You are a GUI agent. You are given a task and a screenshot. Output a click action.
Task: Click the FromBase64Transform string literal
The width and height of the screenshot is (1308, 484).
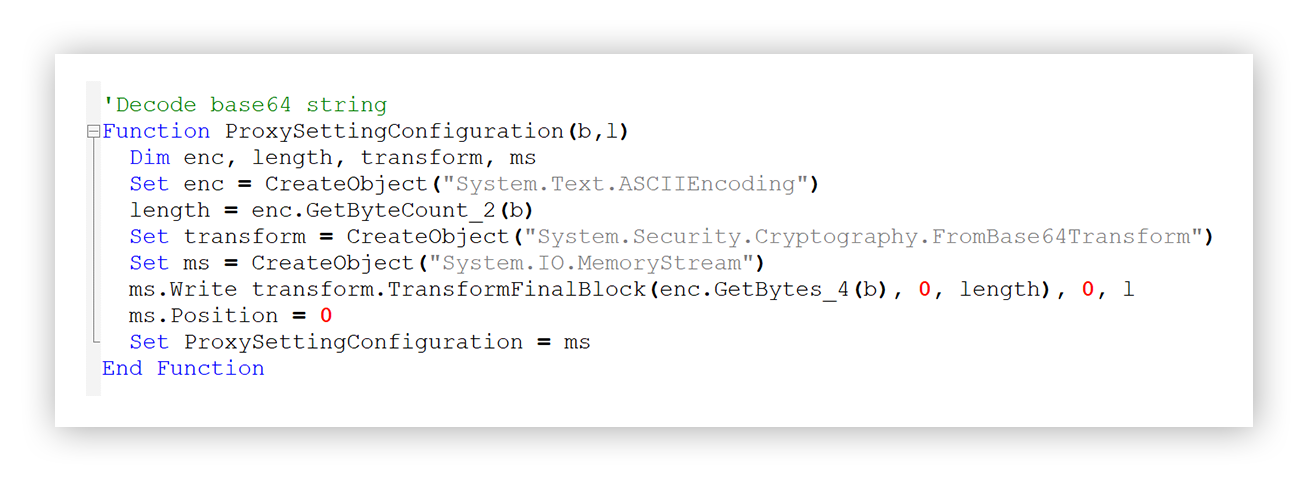coord(865,237)
